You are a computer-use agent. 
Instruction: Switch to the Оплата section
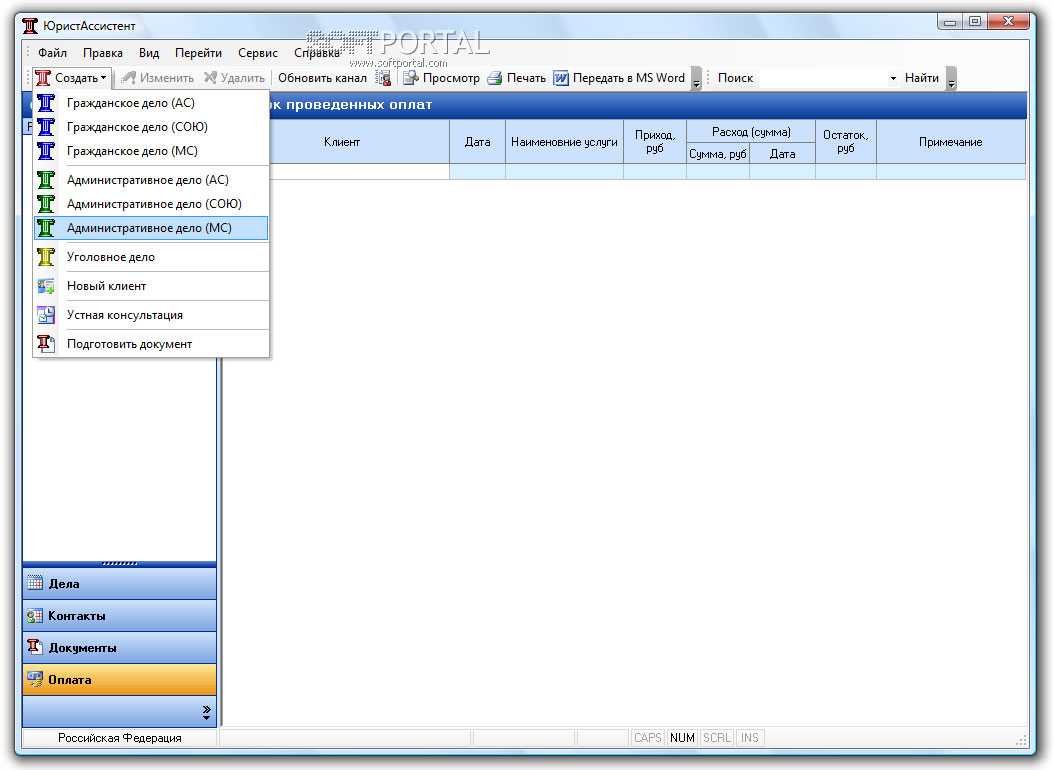120,679
